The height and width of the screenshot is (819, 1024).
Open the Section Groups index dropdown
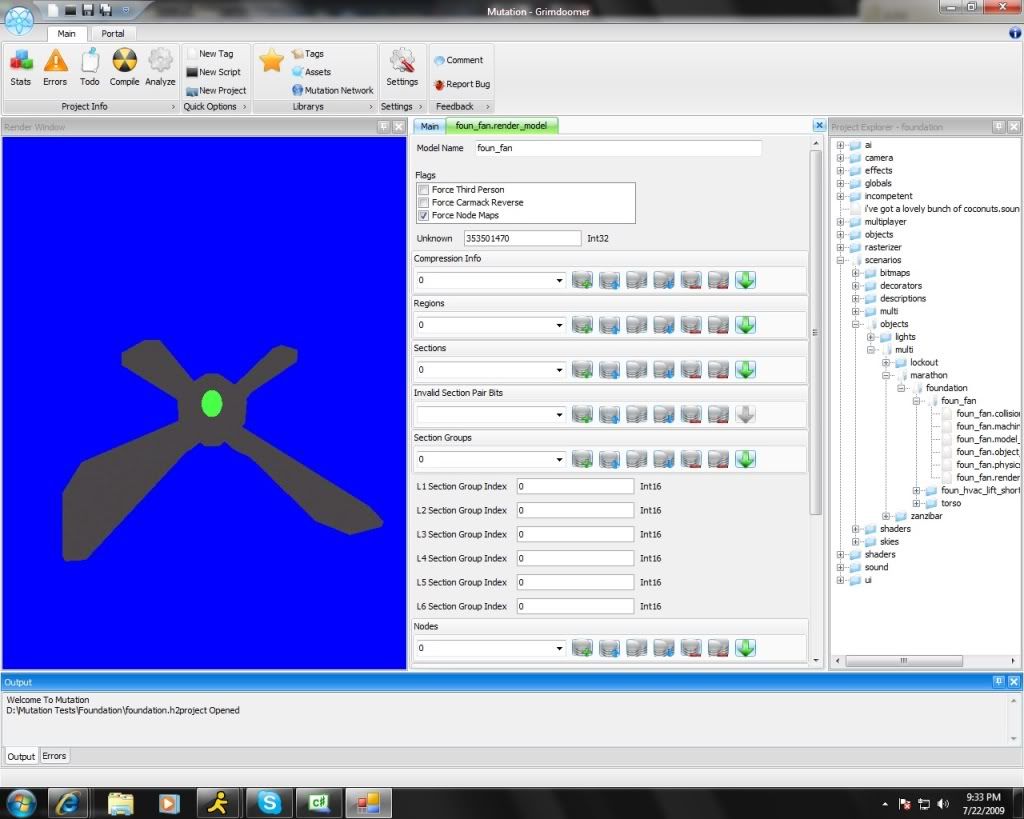pos(559,459)
